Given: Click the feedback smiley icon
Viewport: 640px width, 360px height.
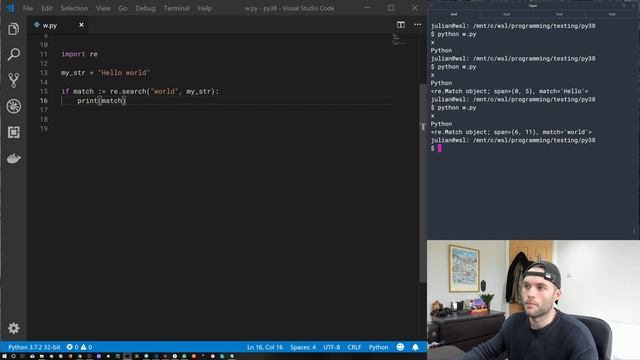Looking at the screenshot, I should [400, 347].
